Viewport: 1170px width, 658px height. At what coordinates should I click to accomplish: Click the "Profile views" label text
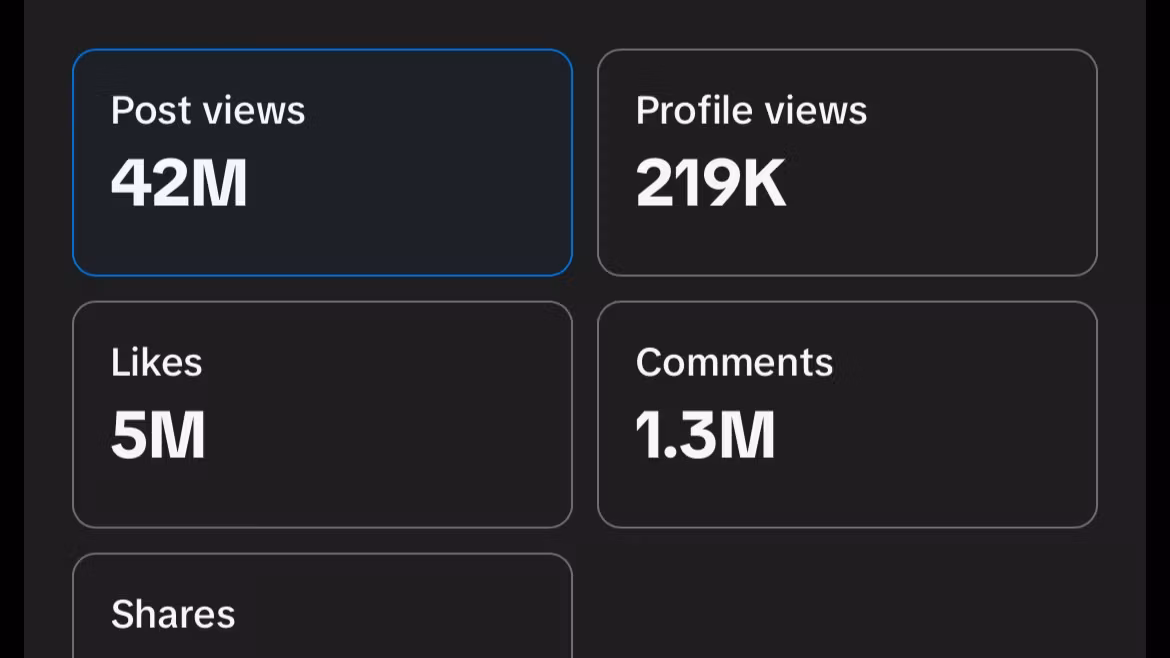tap(751, 110)
